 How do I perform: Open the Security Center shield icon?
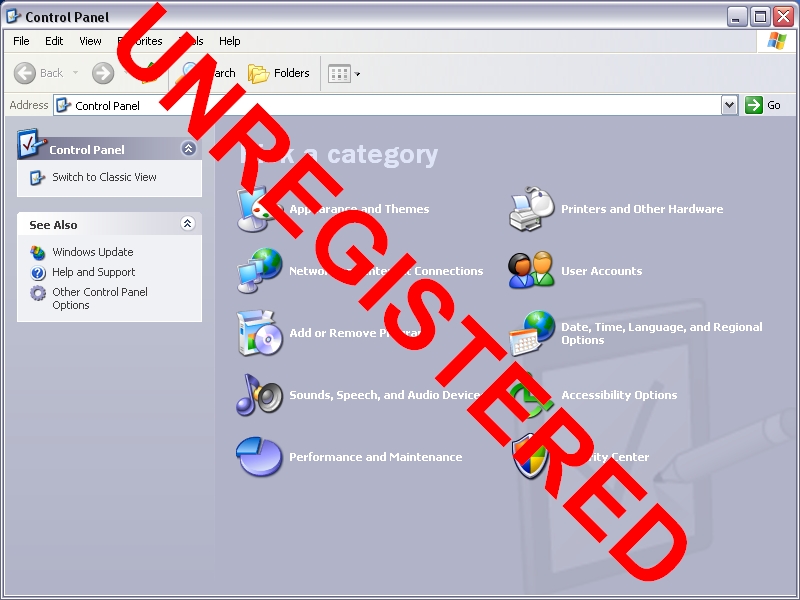pyautogui.click(x=531, y=456)
